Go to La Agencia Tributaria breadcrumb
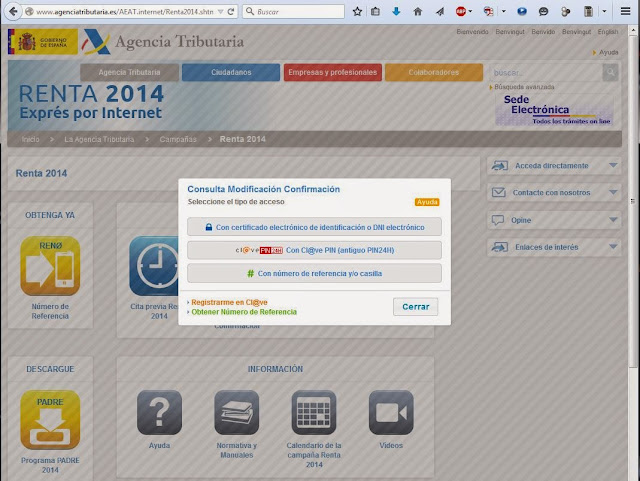Image resolution: width=640 pixels, height=481 pixels. 99,139
